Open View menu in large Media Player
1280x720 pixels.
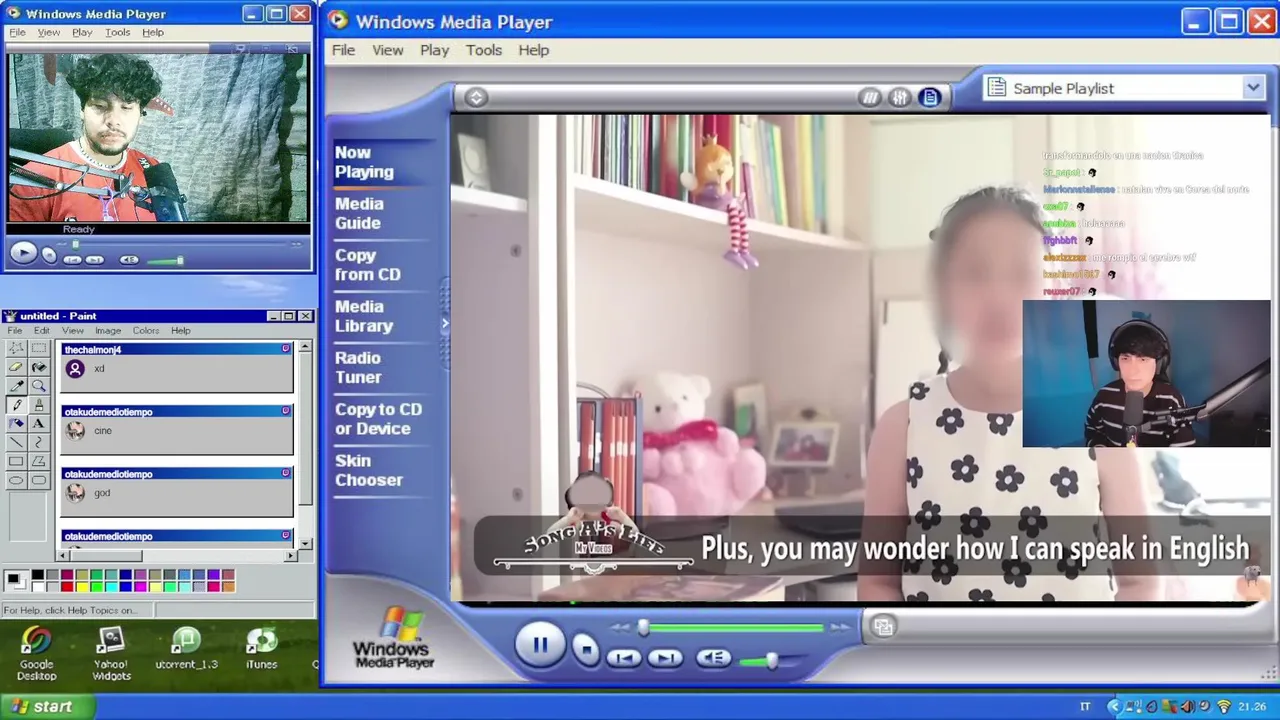387,50
